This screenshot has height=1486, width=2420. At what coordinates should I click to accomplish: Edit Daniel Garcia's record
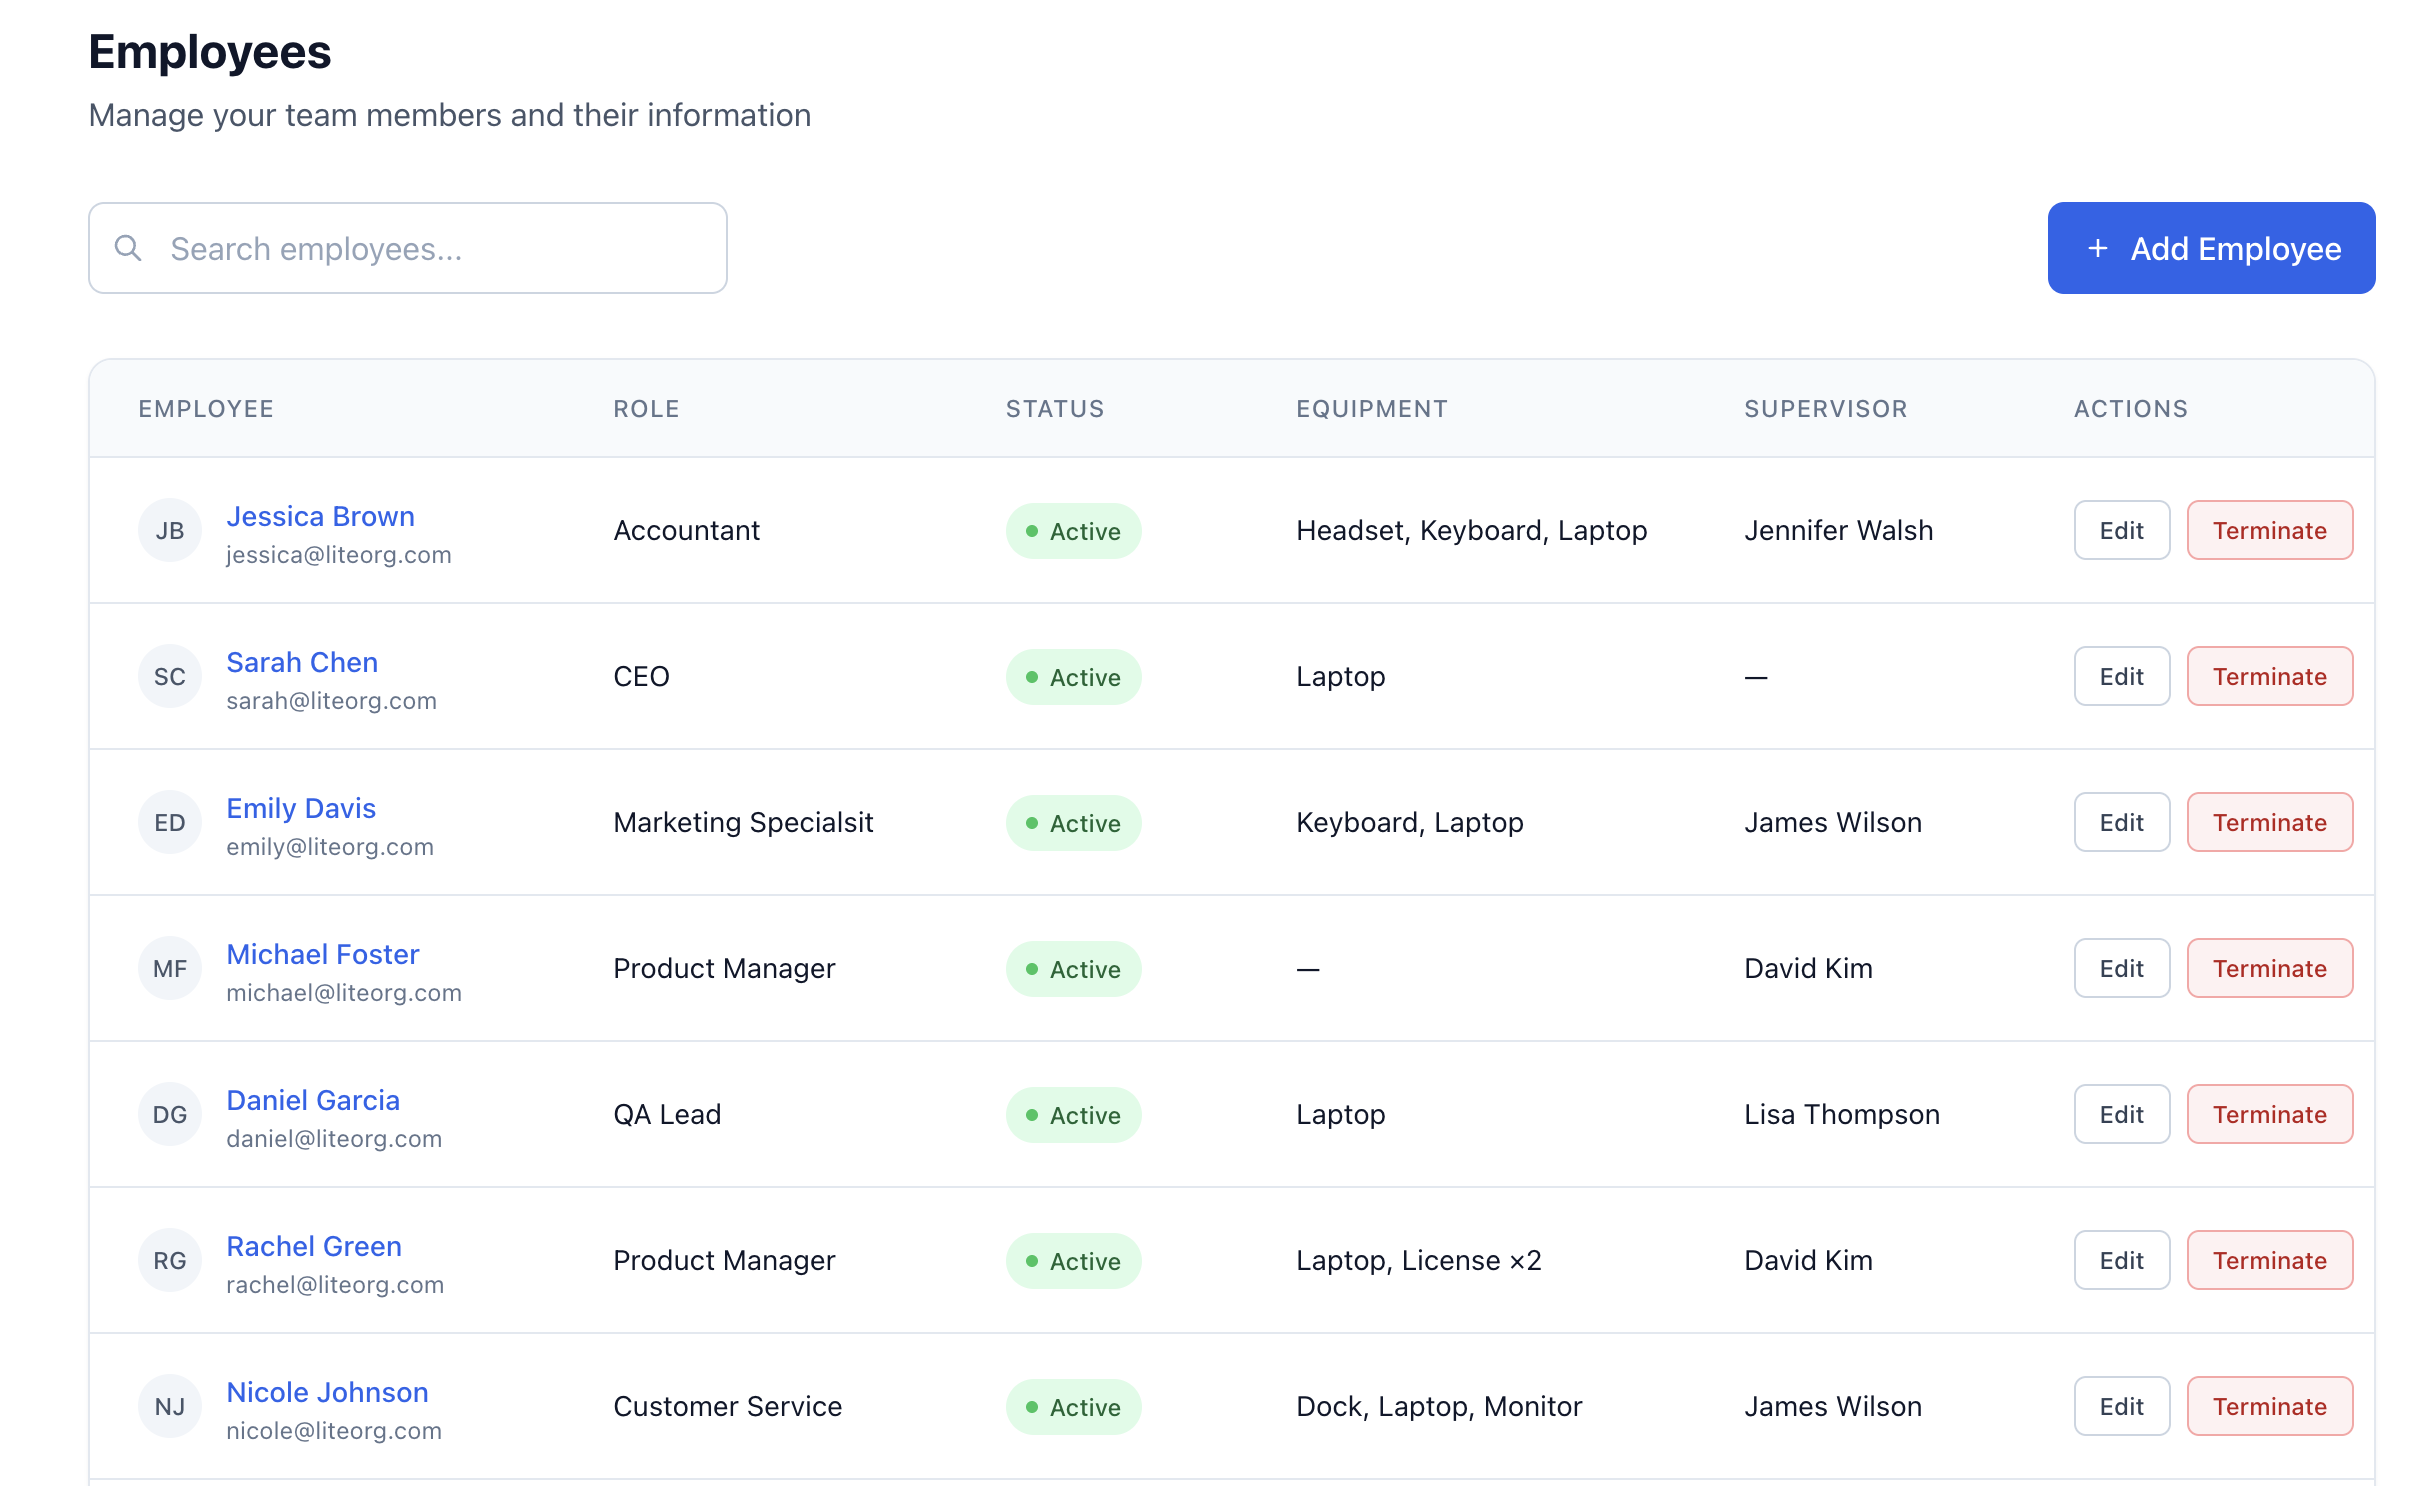tap(2121, 1114)
